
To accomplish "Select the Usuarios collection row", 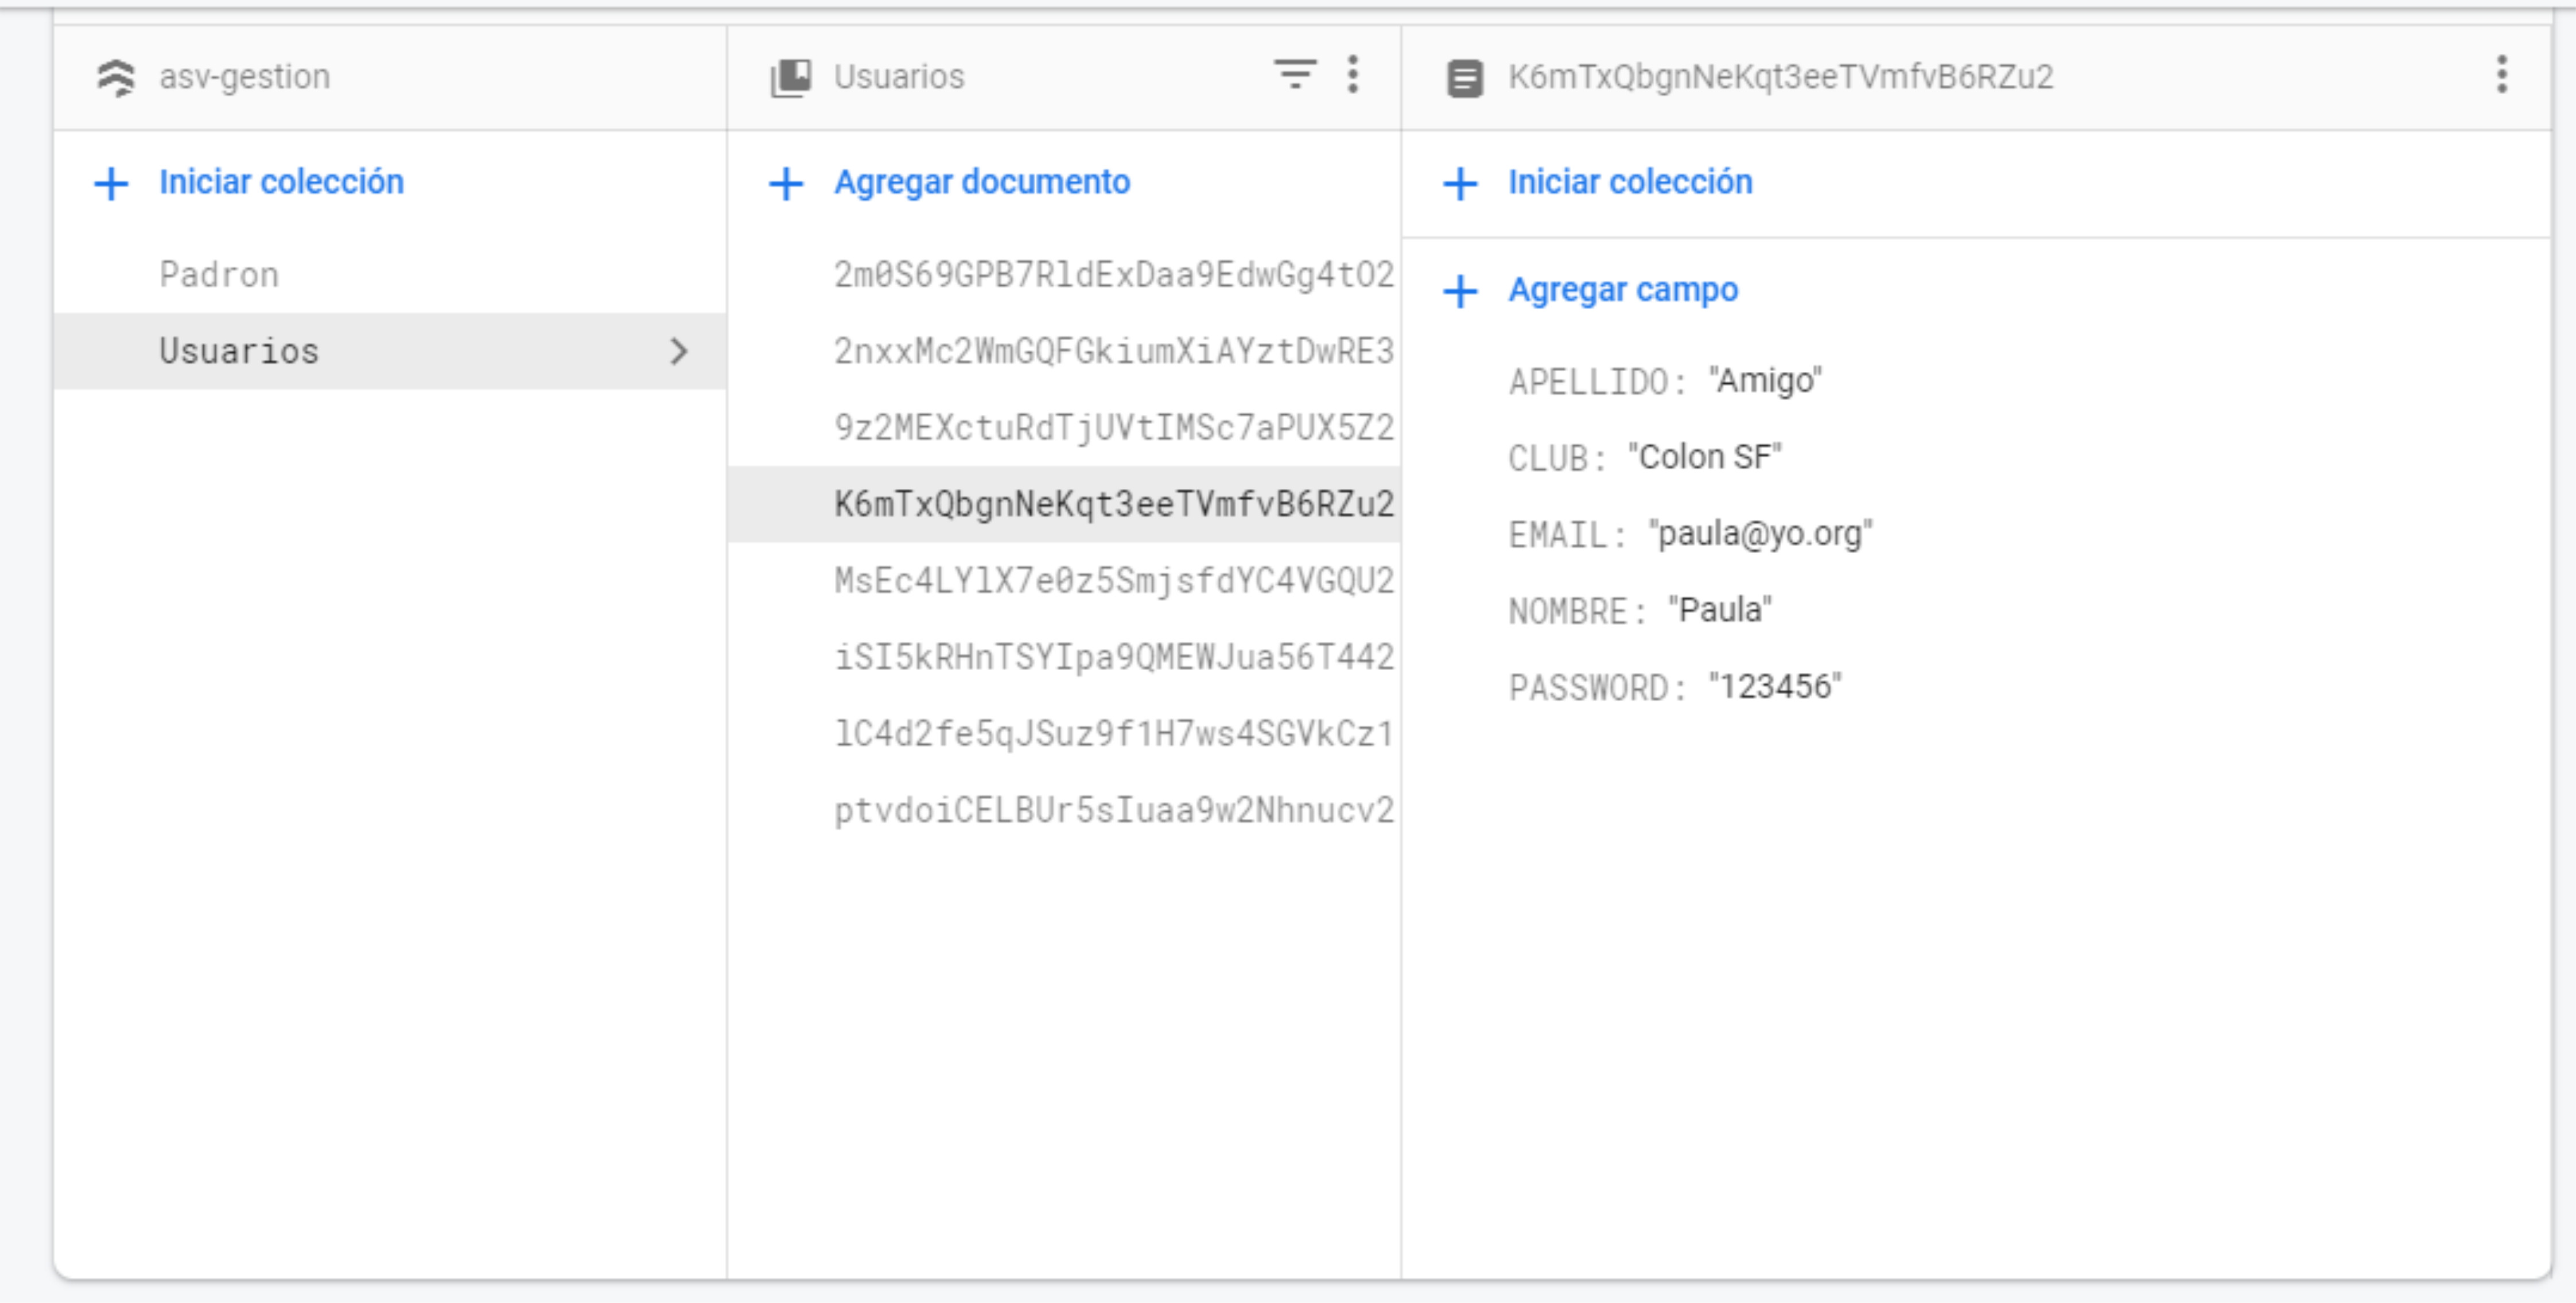I will (x=390, y=351).
